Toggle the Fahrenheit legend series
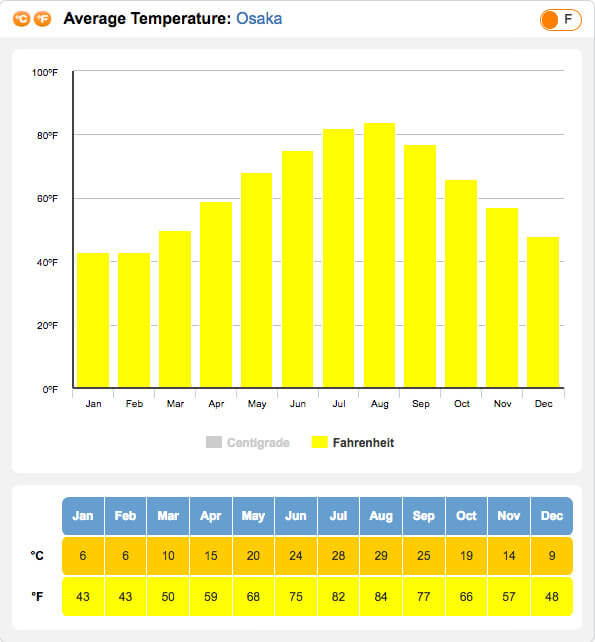 pos(353,443)
